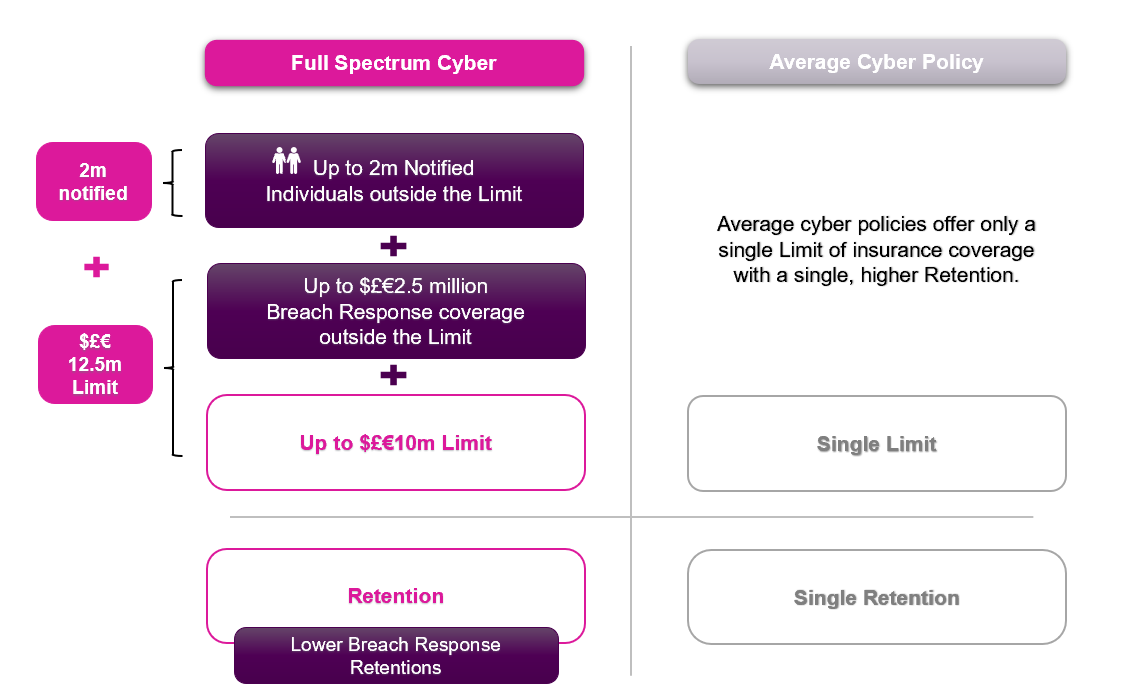1132x695 pixels.
Task: Select the Full Spectrum Cyber header
Action: pos(394,63)
